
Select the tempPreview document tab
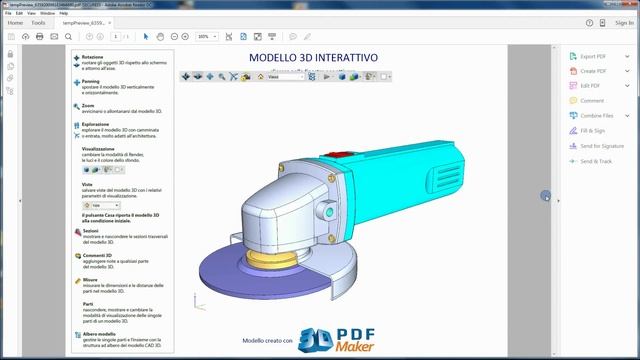coord(84,23)
